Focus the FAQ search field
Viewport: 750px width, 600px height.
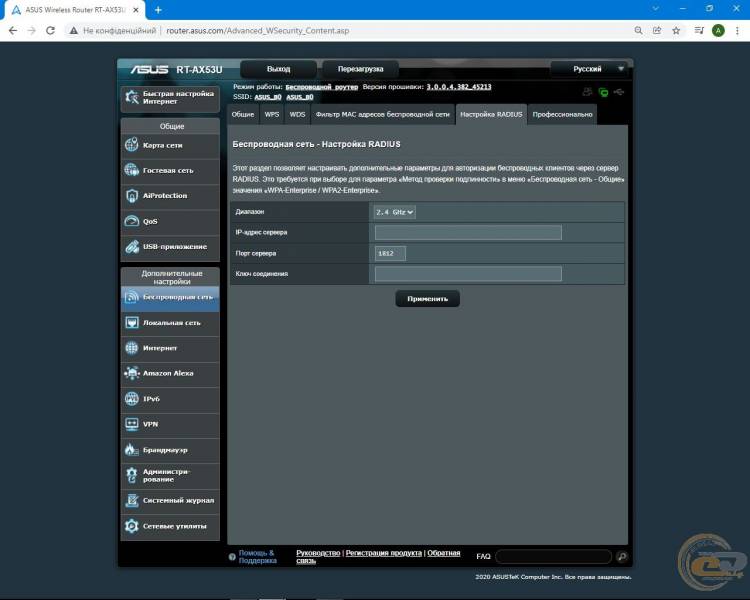(554, 556)
